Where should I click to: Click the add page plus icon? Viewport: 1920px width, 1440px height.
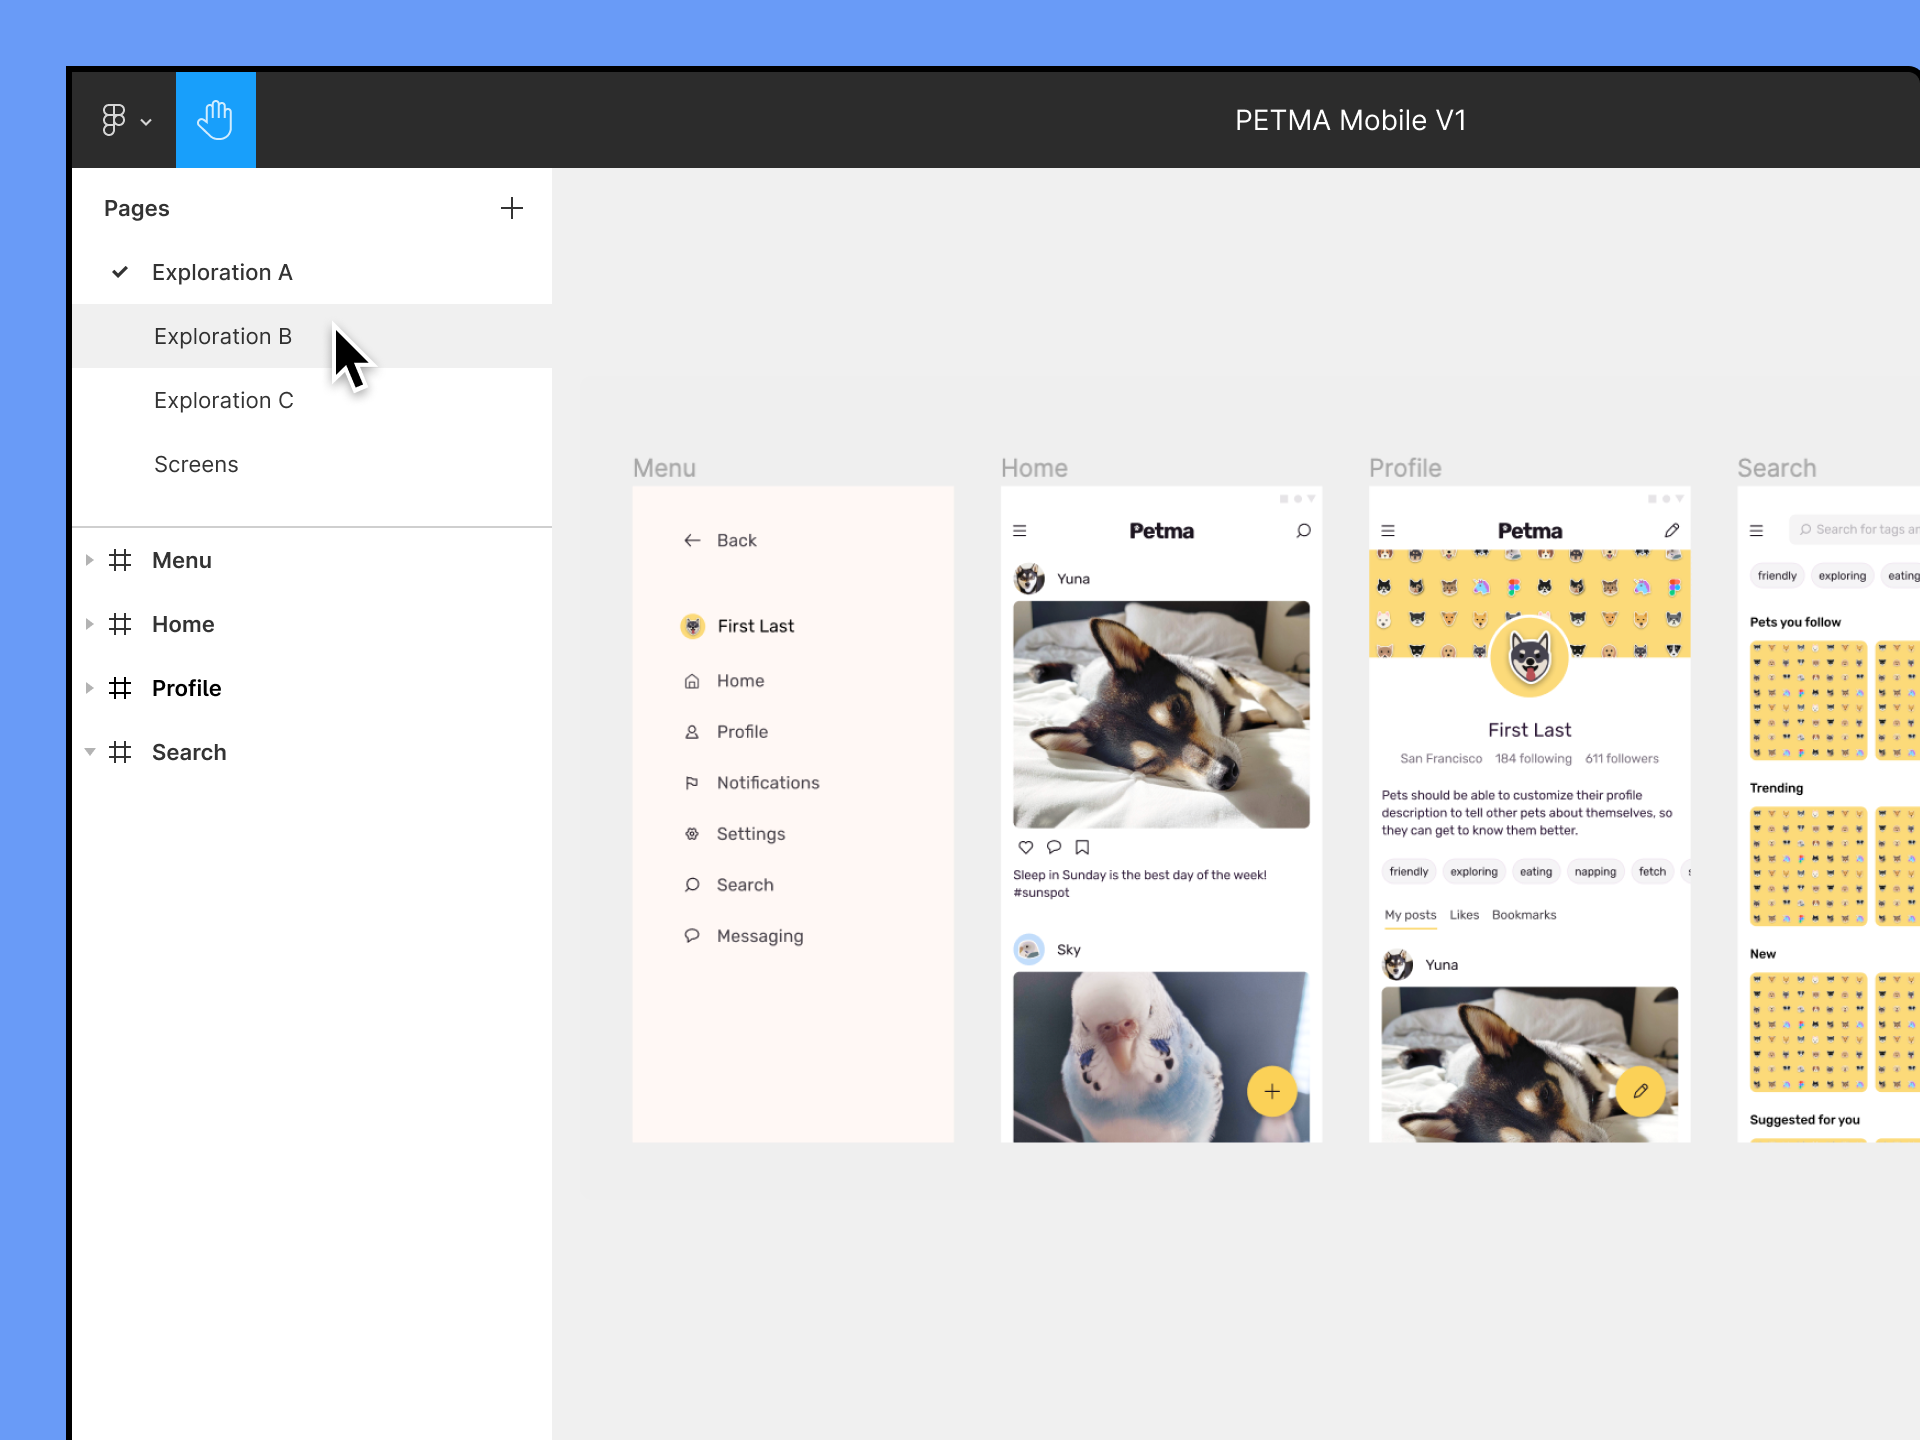tap(513, 209)
